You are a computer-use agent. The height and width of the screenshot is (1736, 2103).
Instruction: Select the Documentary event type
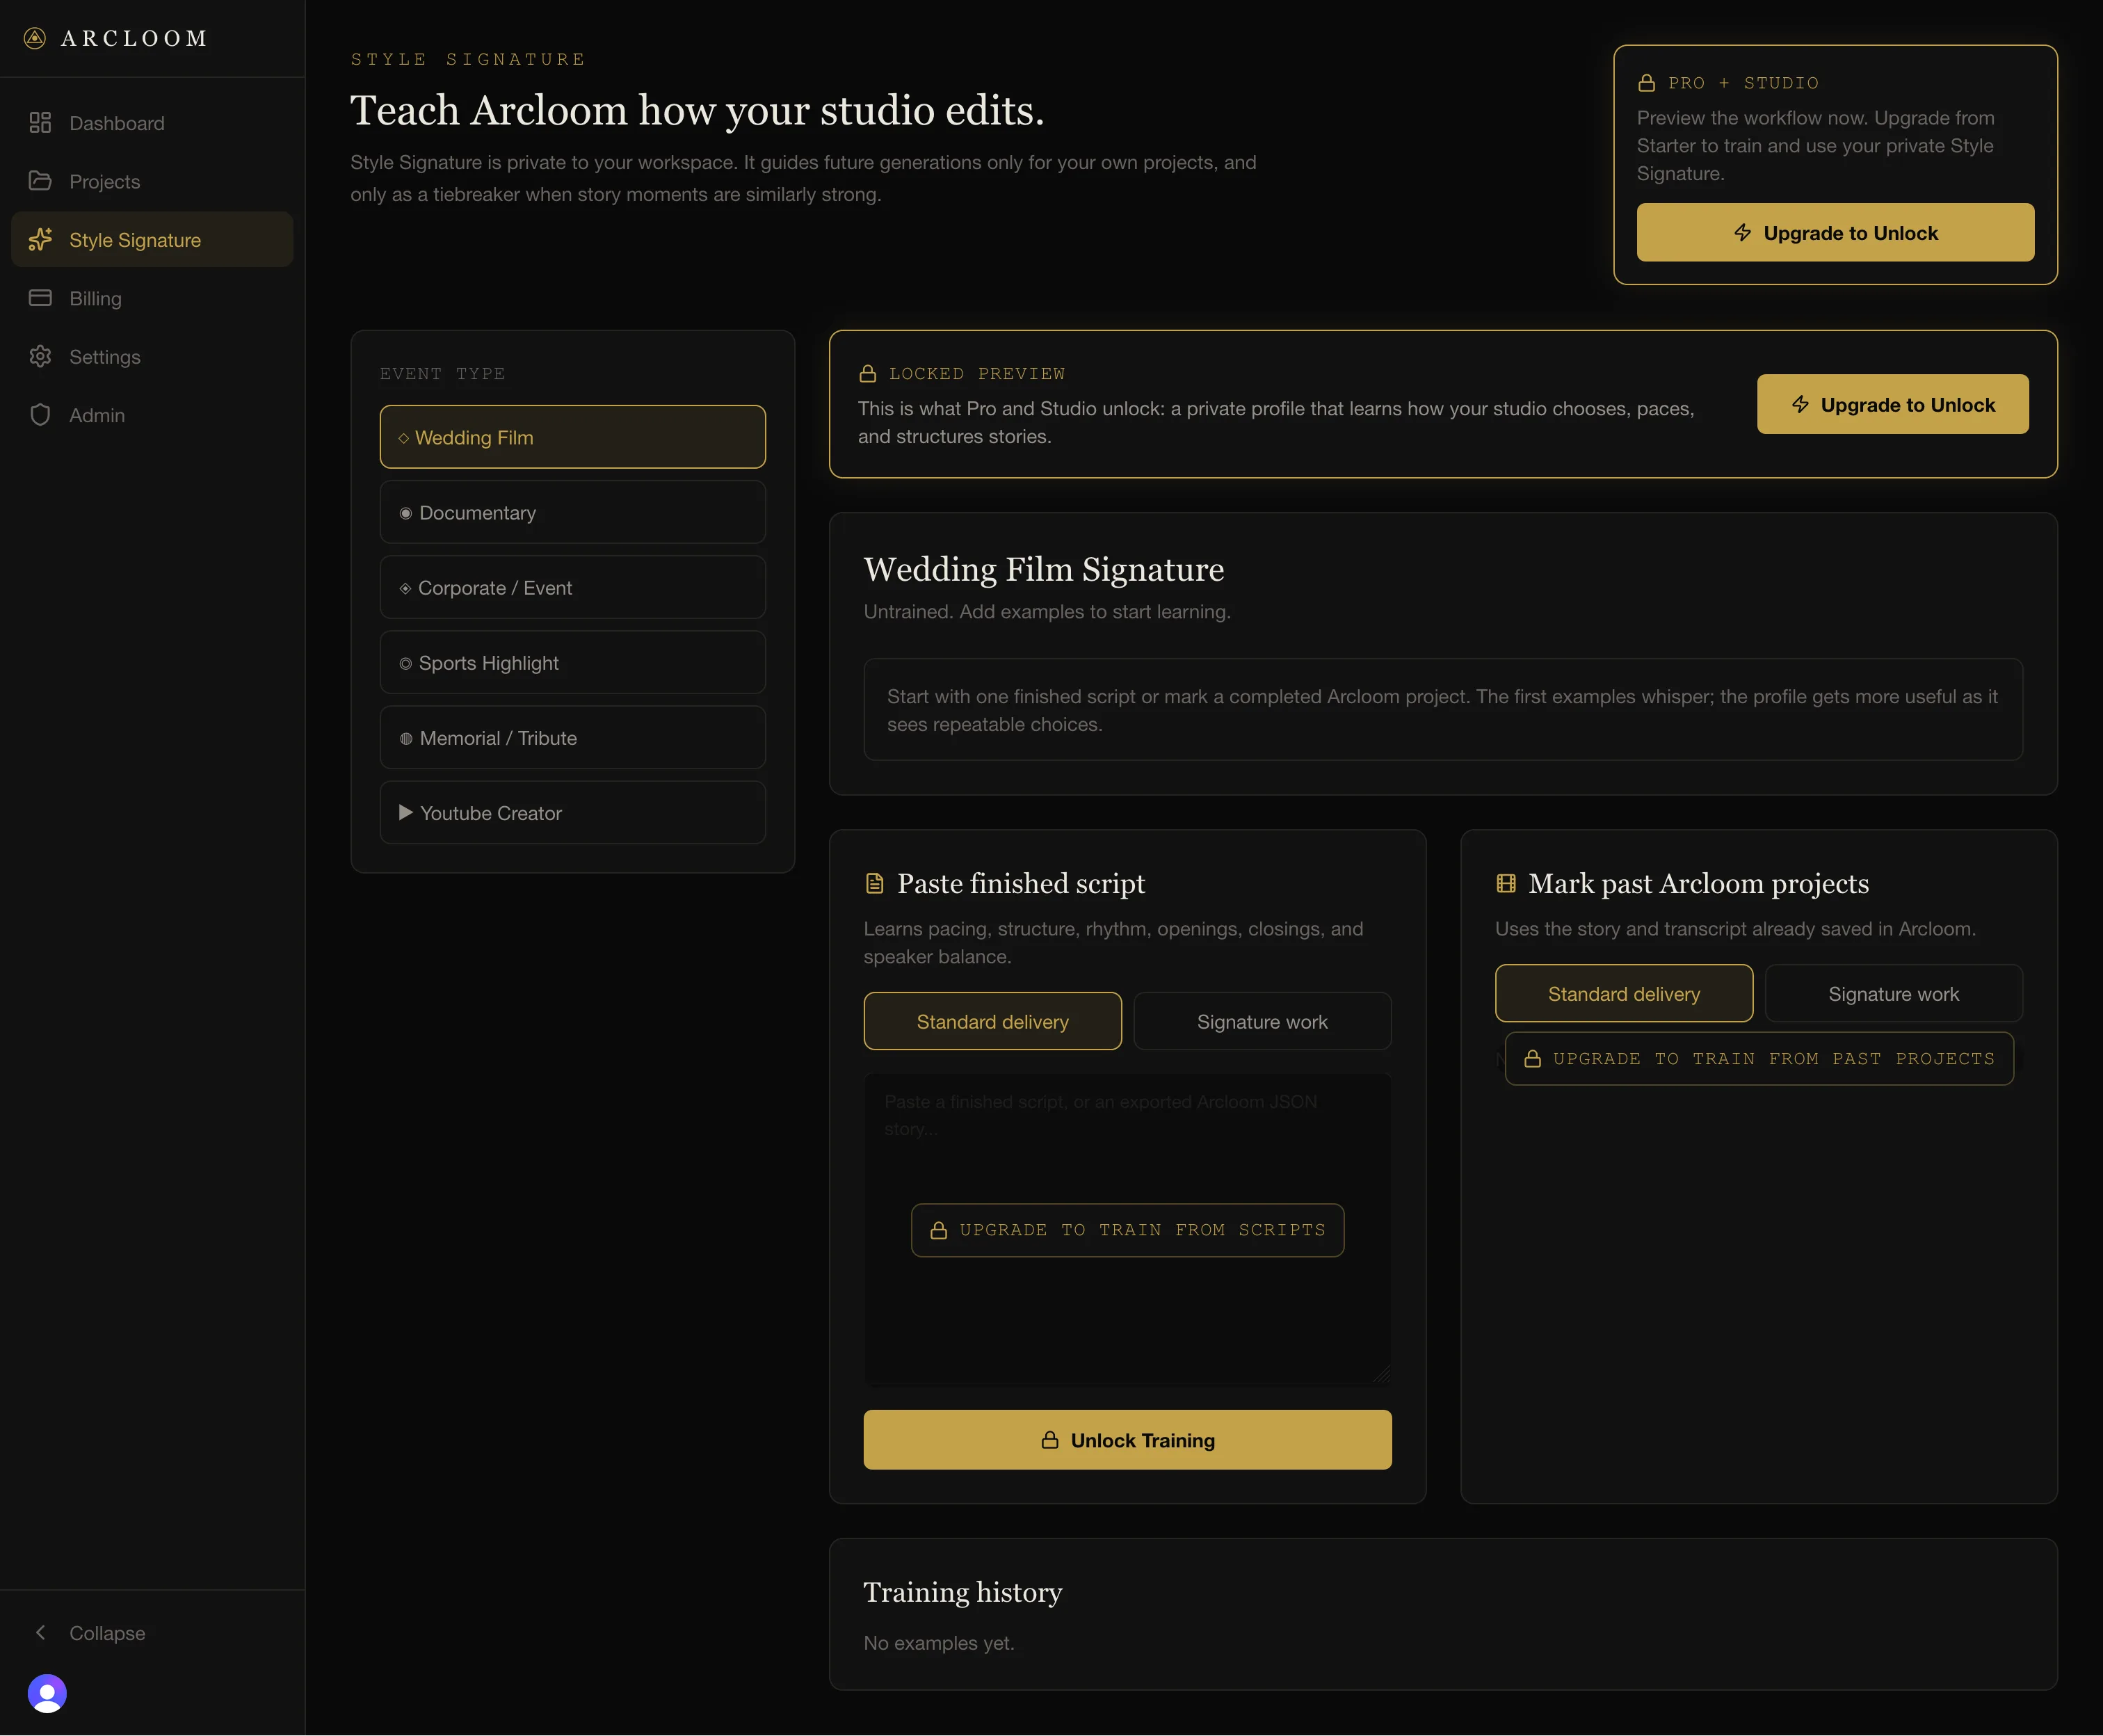point(572,512)
